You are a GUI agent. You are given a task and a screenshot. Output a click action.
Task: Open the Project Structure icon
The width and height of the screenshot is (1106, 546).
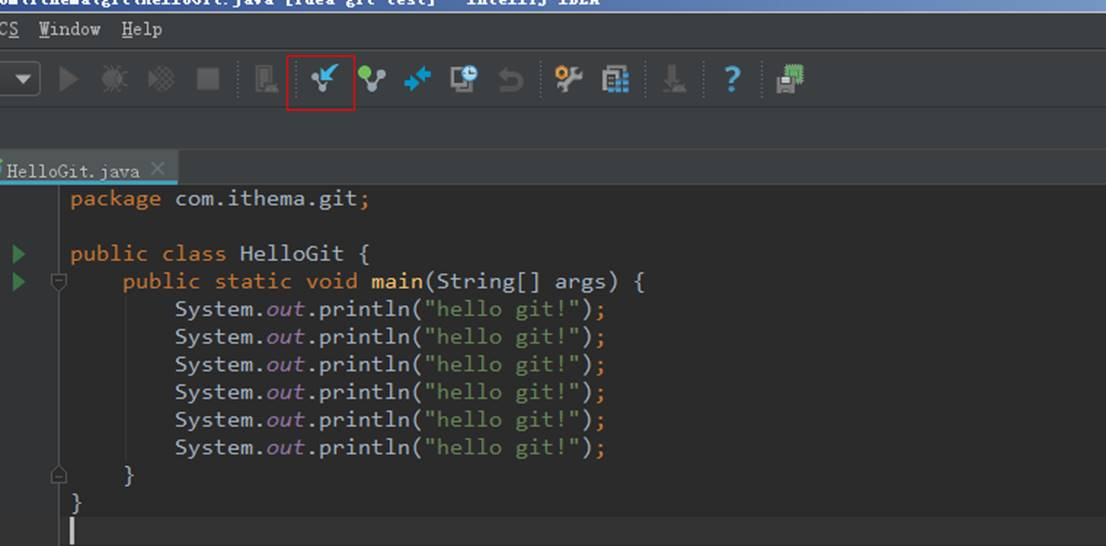coord(615,79)
